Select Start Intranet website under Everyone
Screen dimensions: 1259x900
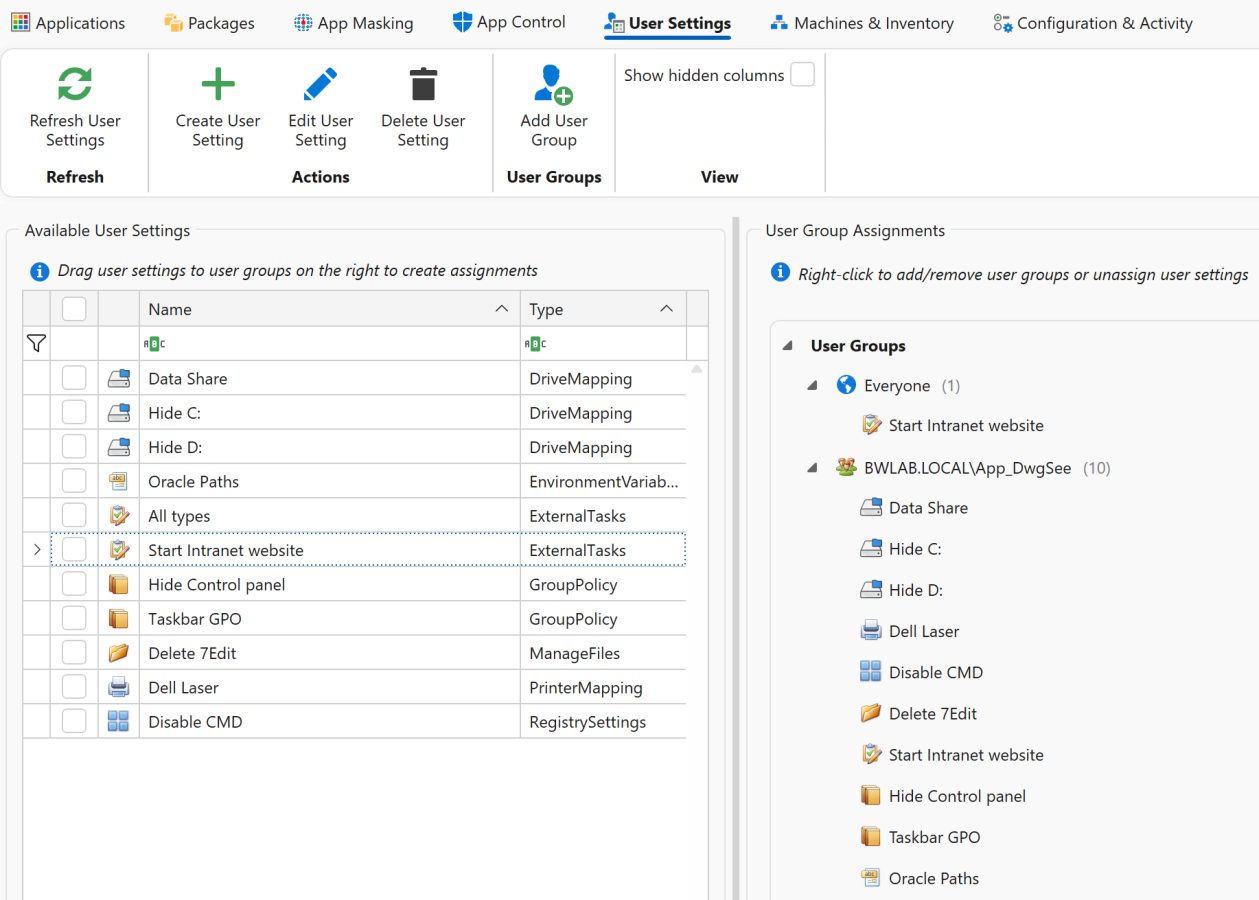[966, 425]
